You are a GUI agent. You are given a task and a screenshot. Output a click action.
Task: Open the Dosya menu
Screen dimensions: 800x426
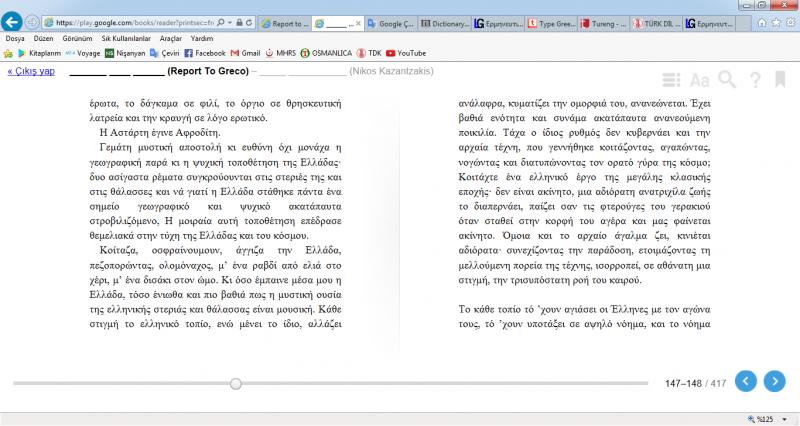pyautogui.click(x=15, y=38)
